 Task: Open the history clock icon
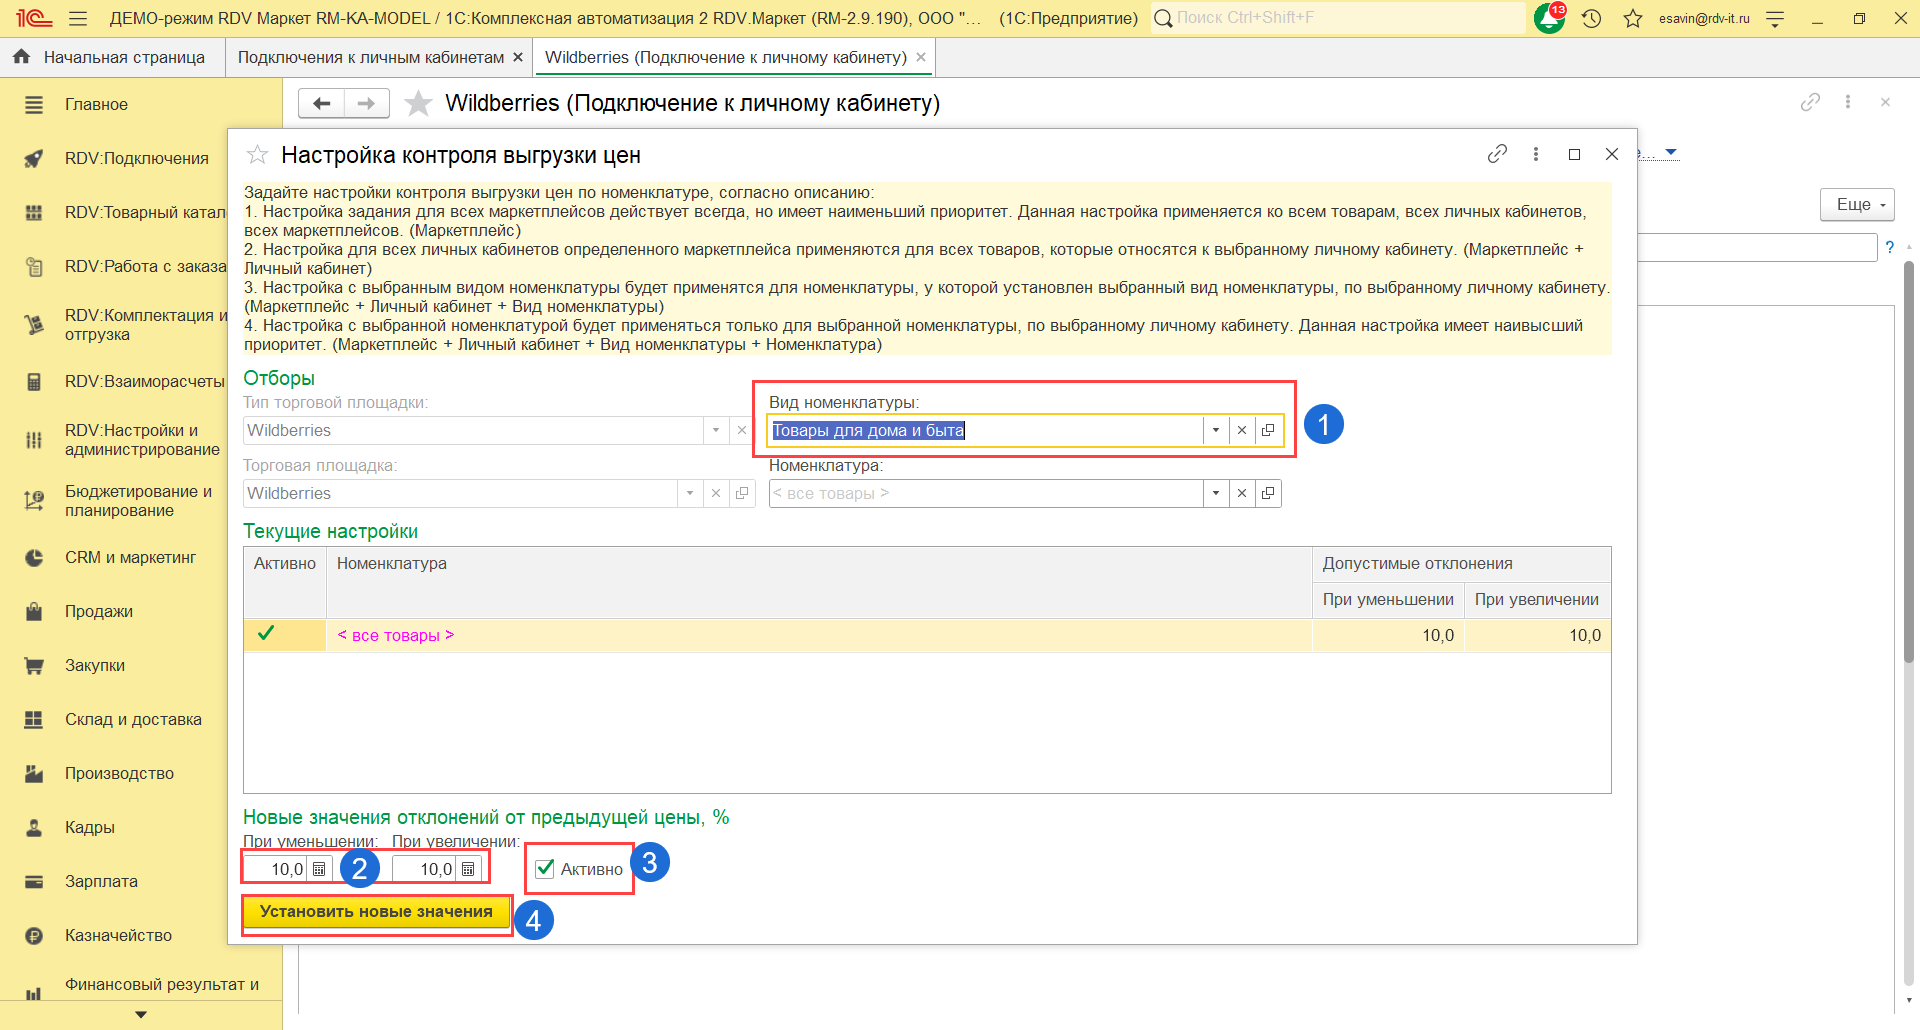1592,18
